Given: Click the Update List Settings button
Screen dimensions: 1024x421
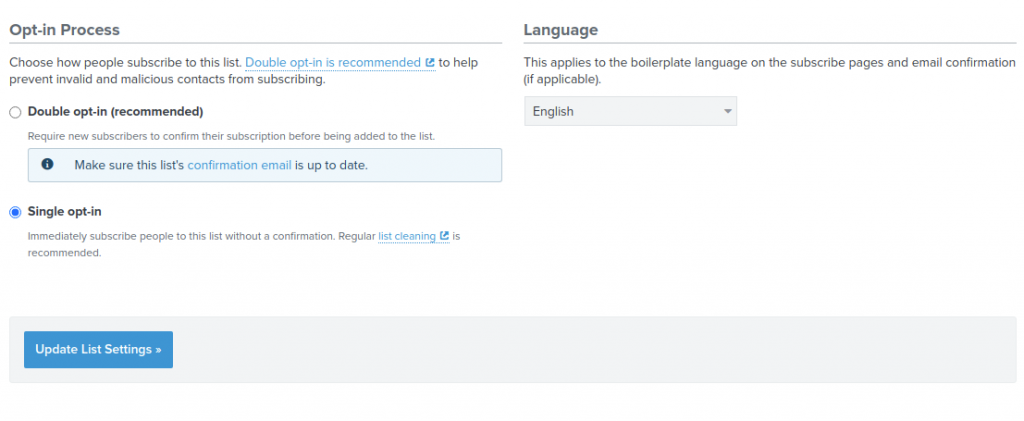Looking at the screenshot, I should [x=99, y=349].
